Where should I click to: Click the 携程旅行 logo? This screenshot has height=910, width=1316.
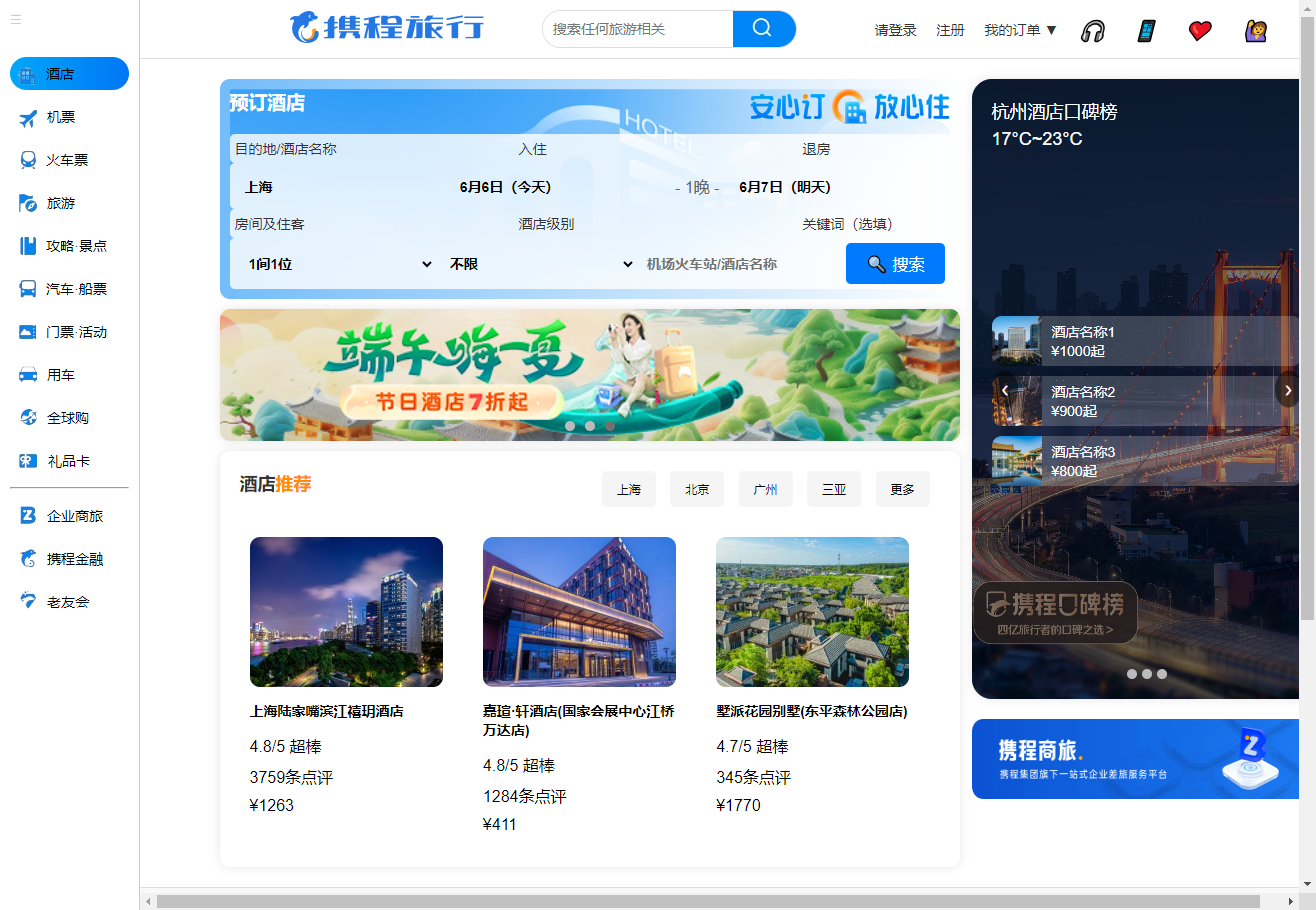pyautogui.click(x=387, y=27)
